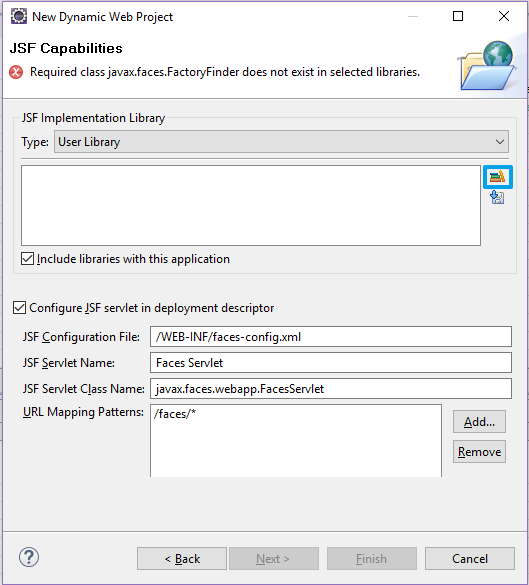This screenshot has width=529, height=585.
Task: Click red error icon beside message
Action: click(x=16, y=72)
